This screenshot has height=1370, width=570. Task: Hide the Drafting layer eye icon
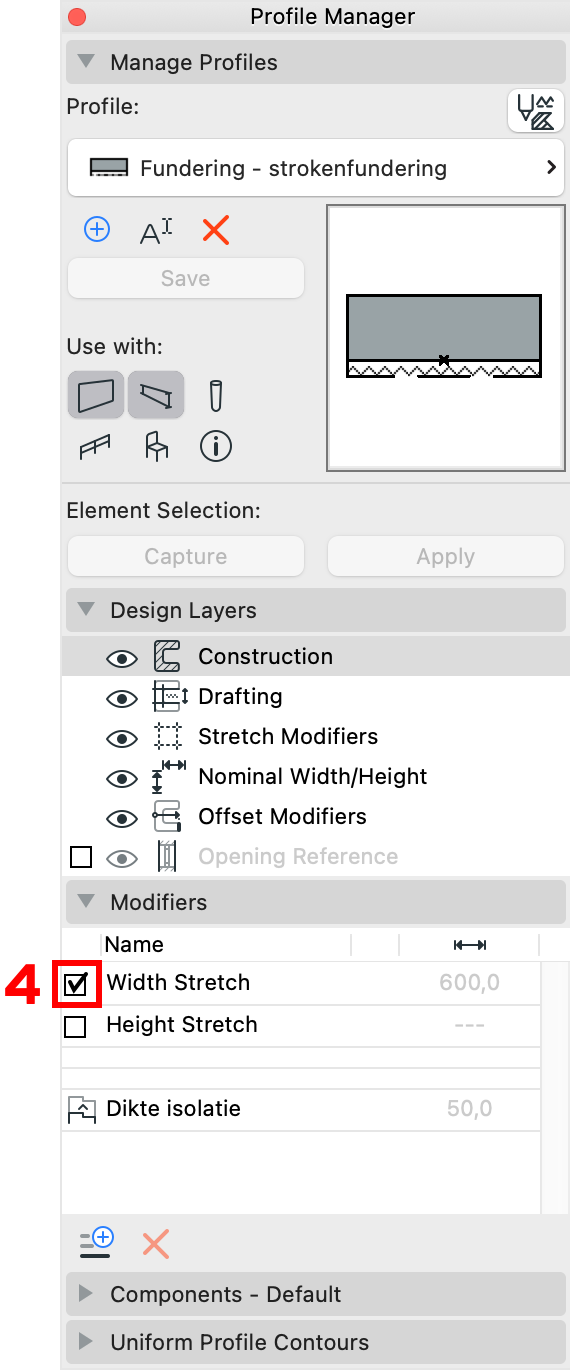(122, 698)
